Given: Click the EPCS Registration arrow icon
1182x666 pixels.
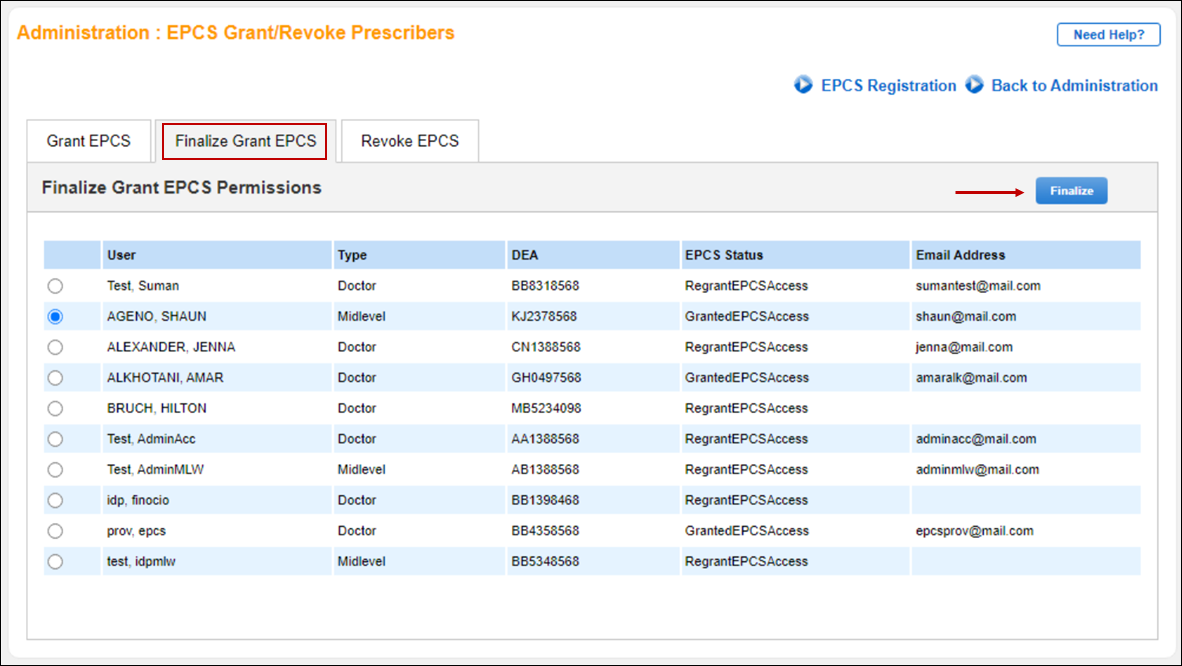Looking at the screenshot, I should 803,85.
